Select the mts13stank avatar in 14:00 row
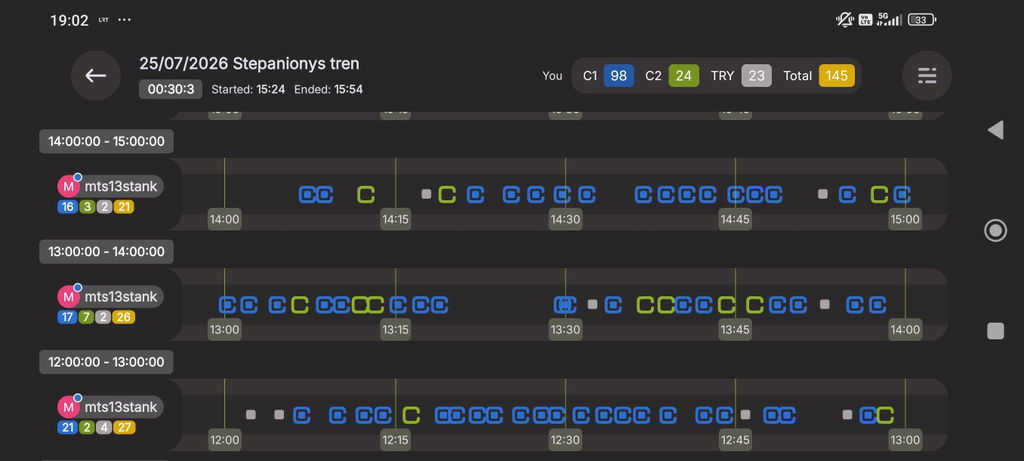Viewport: 1024px width, 461px height. pos(68,187)
